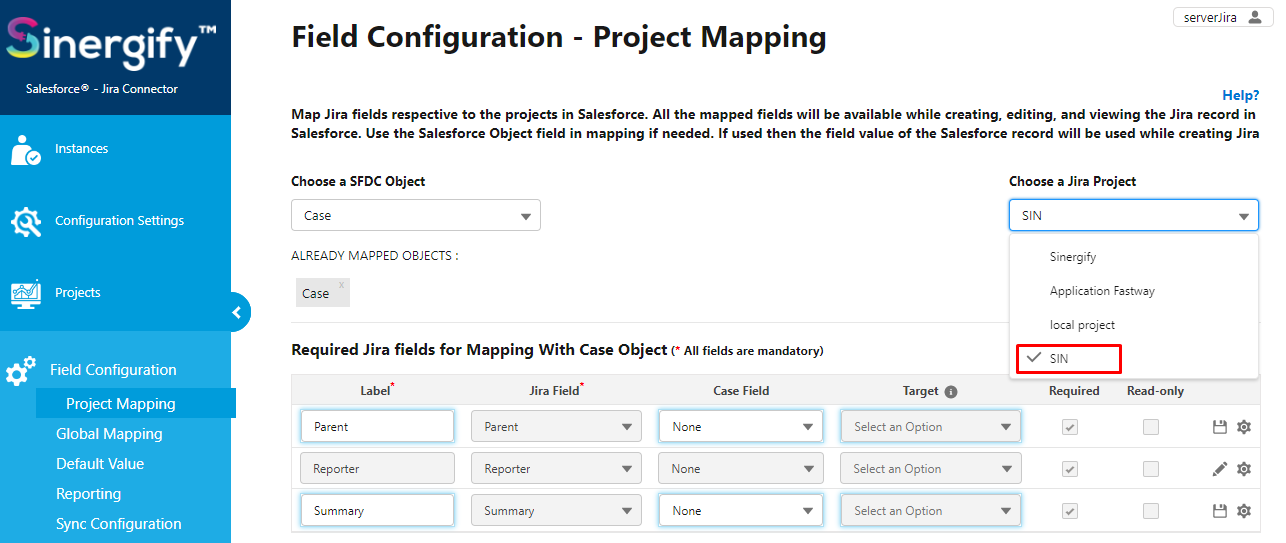Open Target dropdown in Summary row
Screen dimensions: 1286x543
(x=931, y=511)
